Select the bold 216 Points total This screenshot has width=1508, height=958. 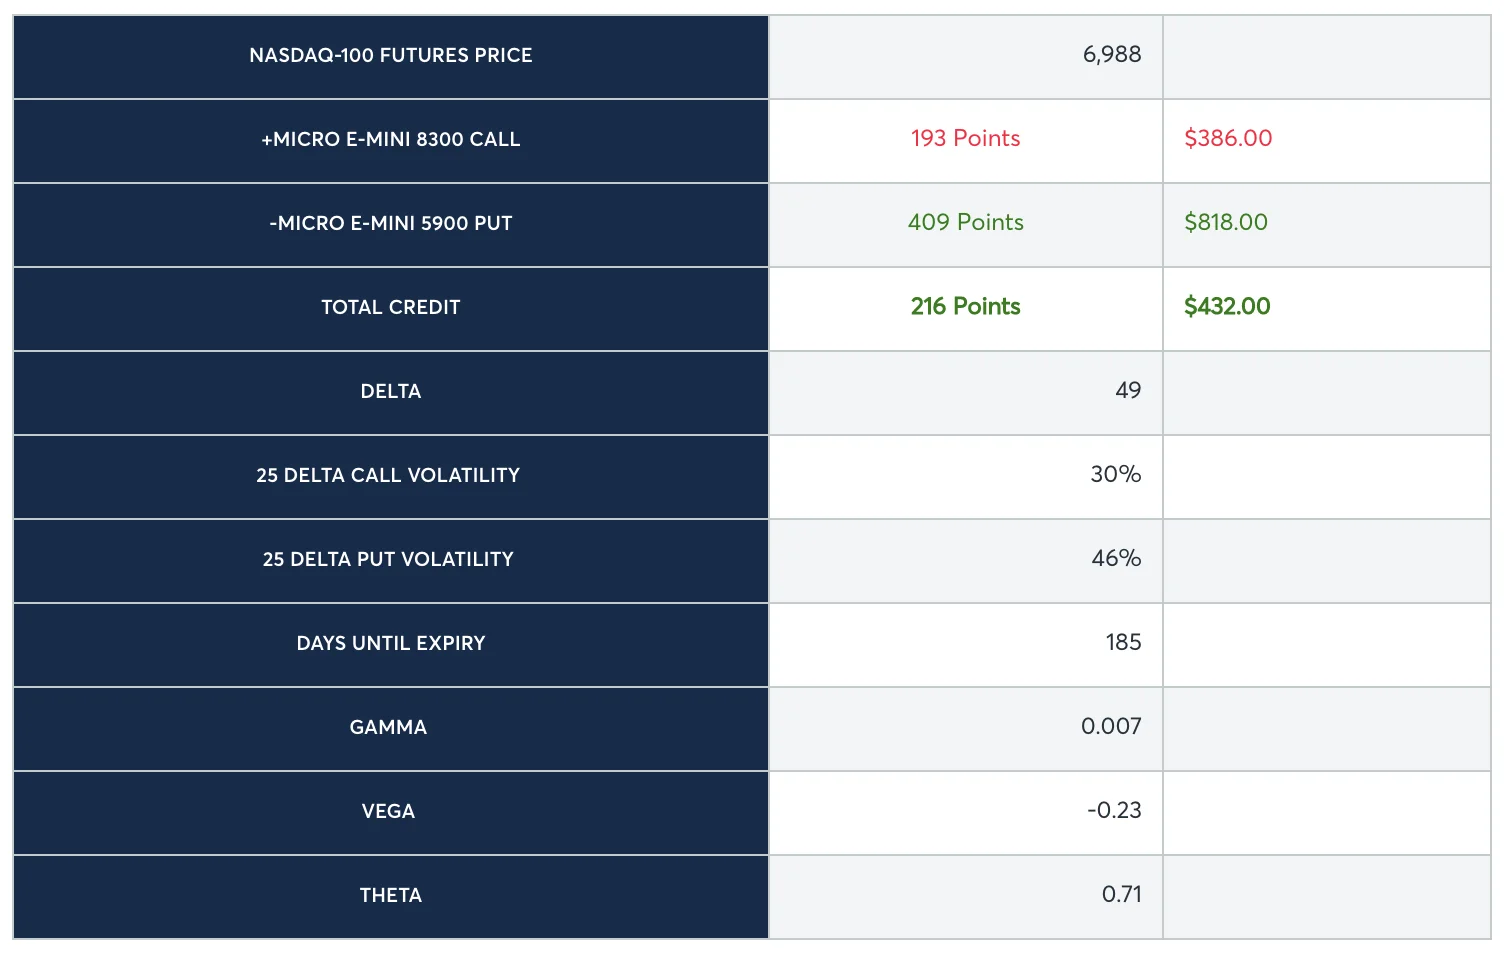click(965, 307)
